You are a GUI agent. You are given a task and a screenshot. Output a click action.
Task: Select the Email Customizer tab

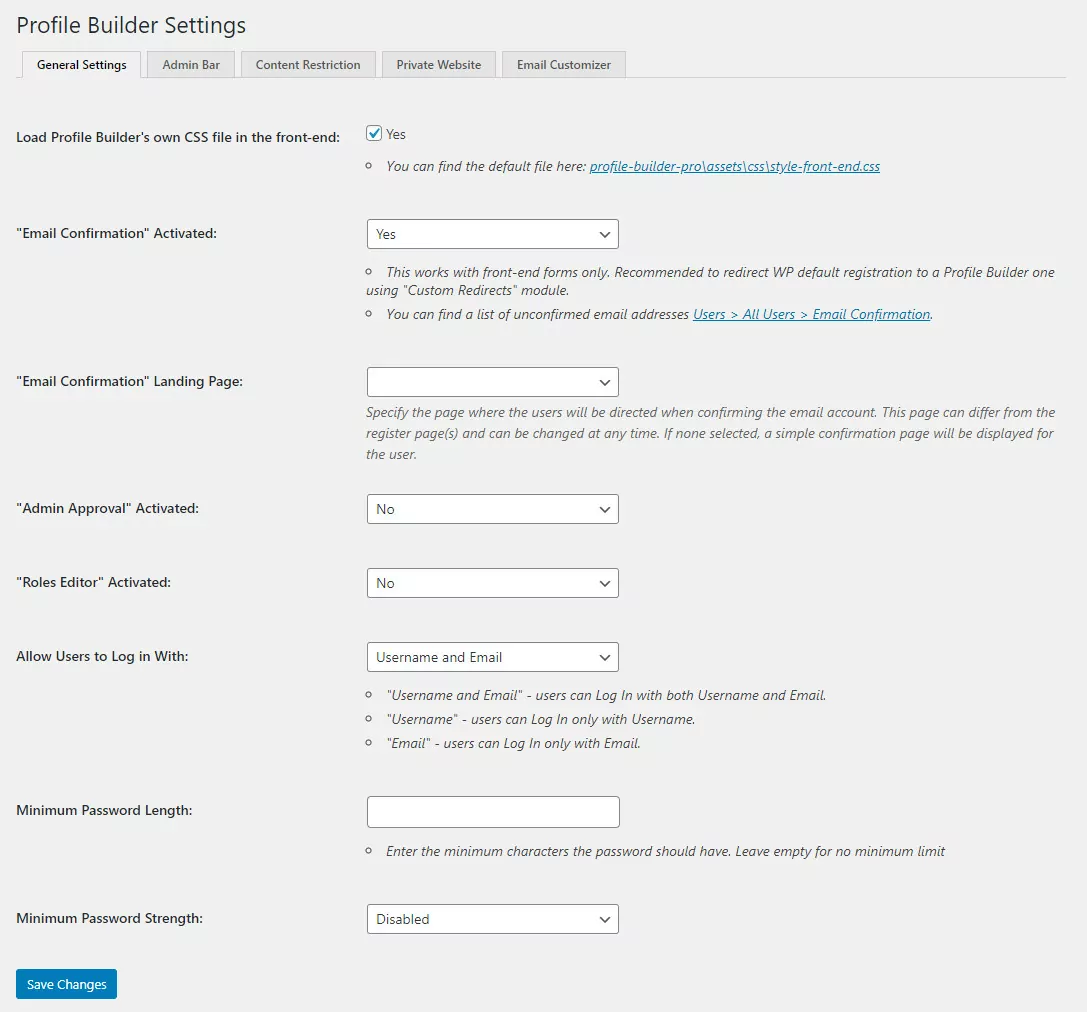point(564,64)
